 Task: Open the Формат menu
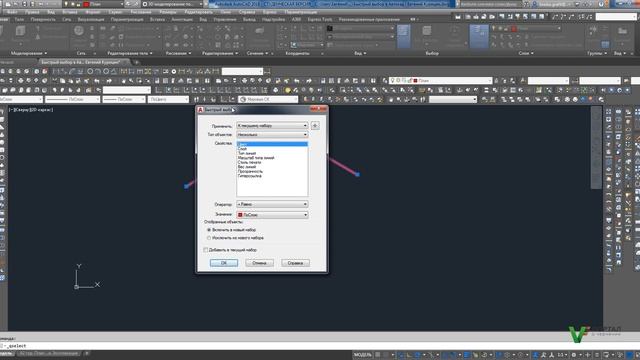tap(93, 12)
